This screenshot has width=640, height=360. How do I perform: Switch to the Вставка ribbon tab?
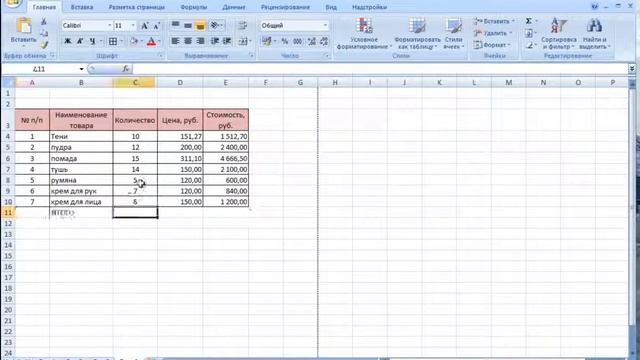pyautogui.click(x=82, y=7)
